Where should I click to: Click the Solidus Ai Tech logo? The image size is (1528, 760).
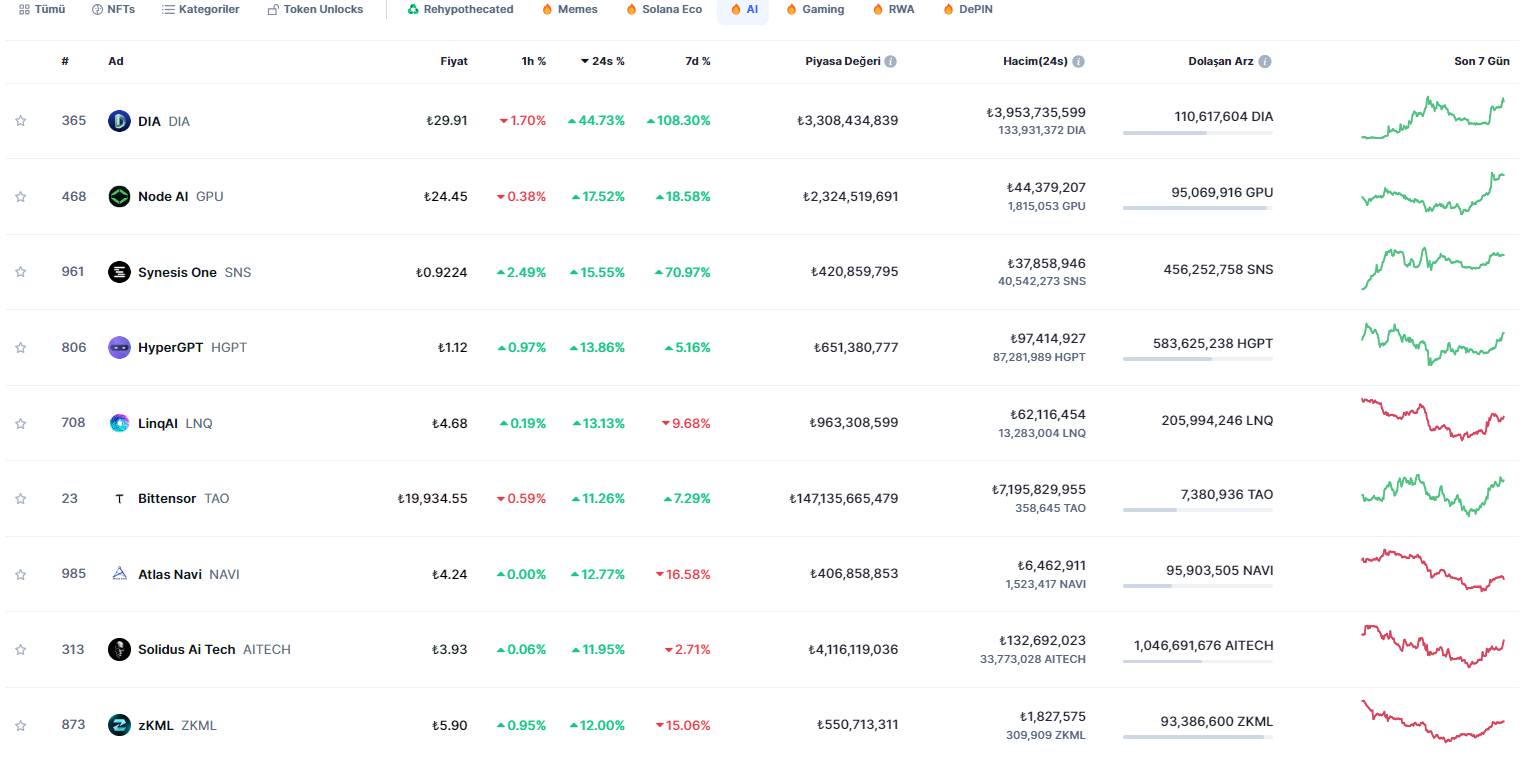[119, 649]
